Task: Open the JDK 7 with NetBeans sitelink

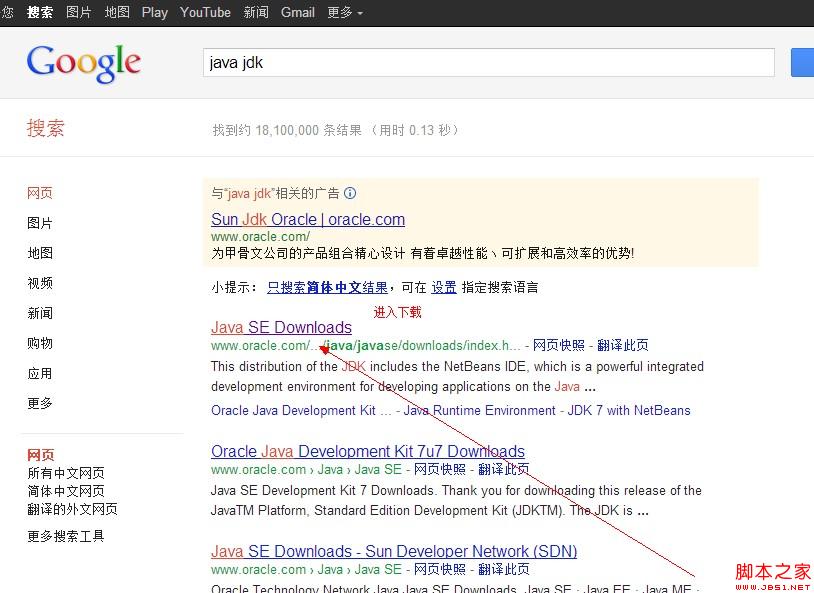Action: click(x=629, y=411)
